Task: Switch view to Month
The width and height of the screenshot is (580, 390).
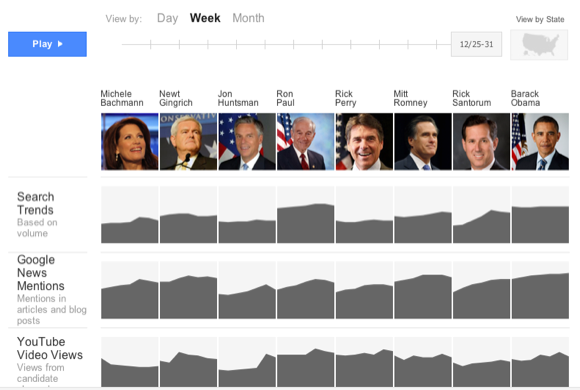Action: point(248,18)
